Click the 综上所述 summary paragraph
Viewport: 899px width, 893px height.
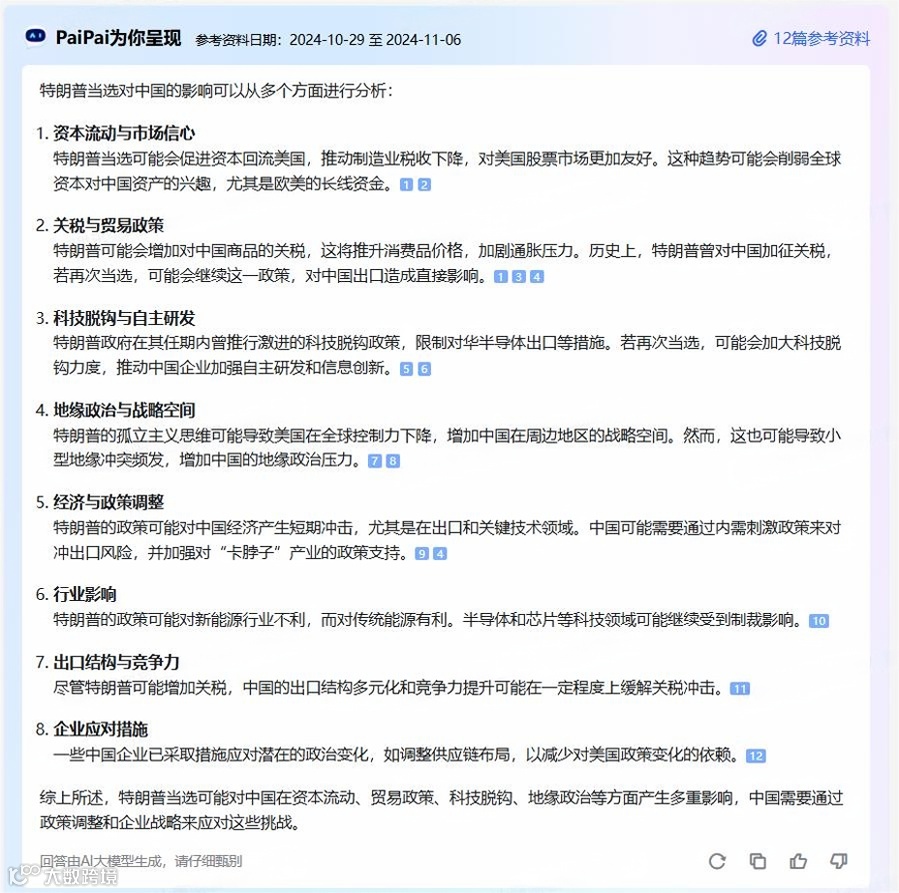(x=441, y=810)
